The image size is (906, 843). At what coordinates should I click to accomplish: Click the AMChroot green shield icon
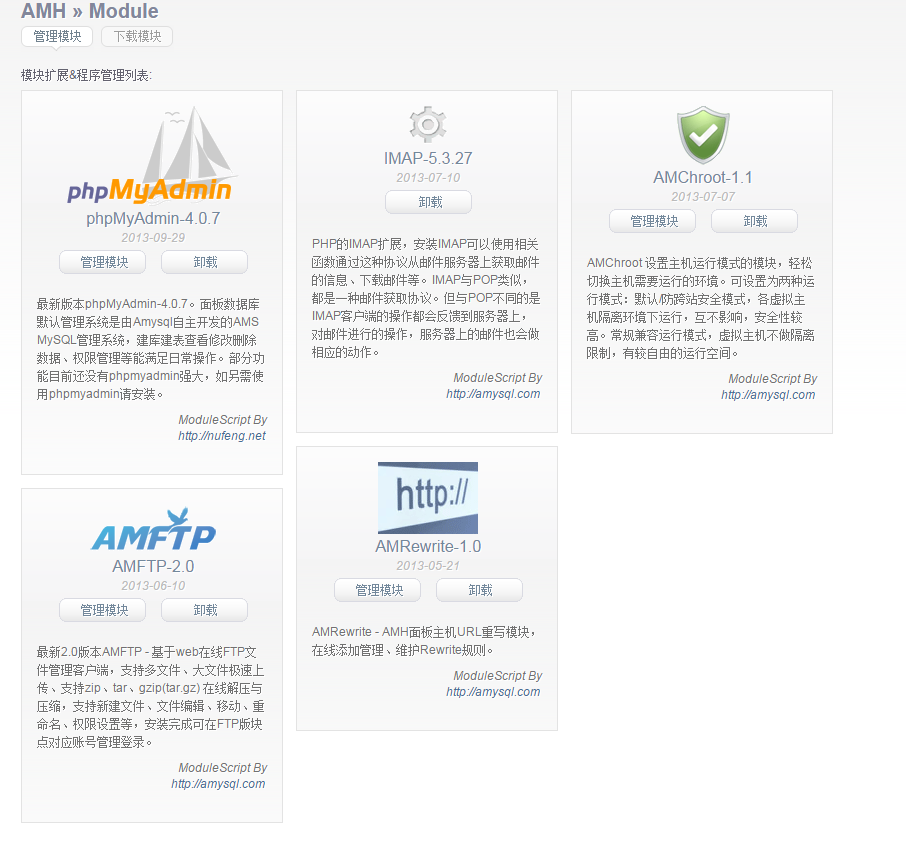click(702, 135)
